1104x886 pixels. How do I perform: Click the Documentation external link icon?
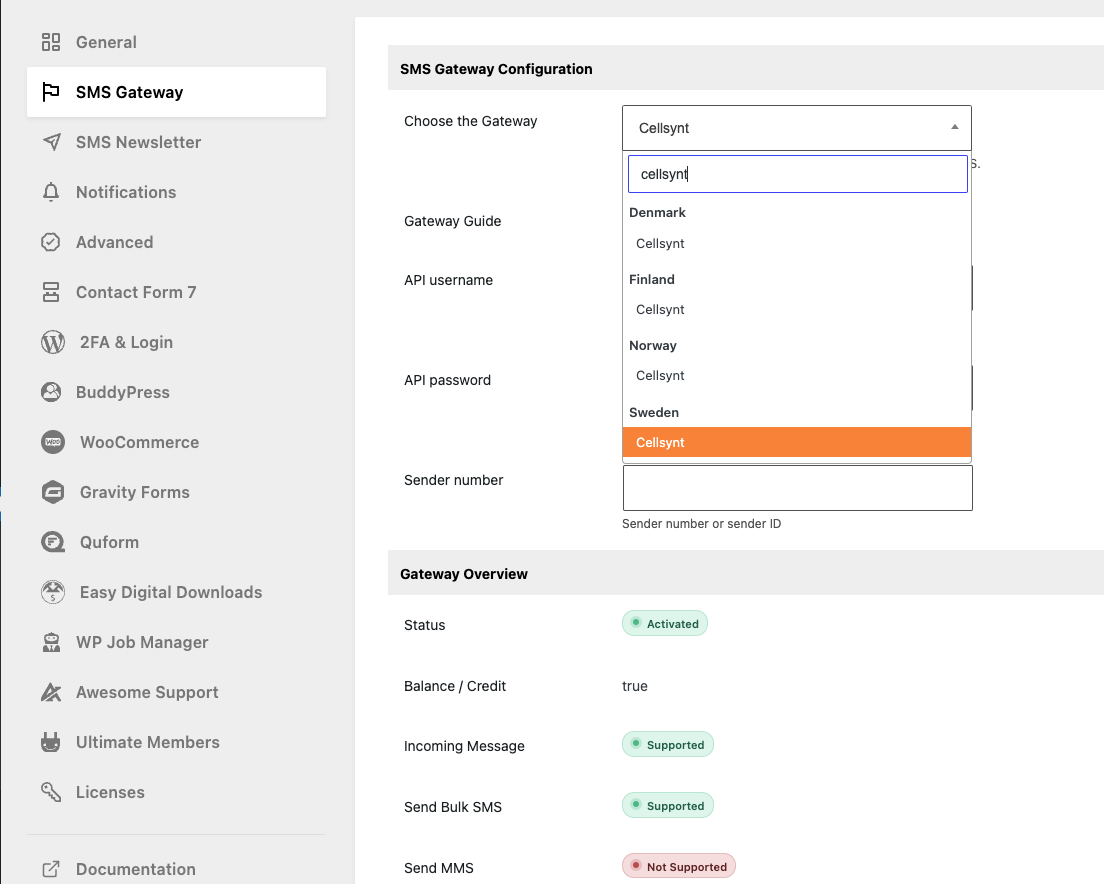coord(51,869)
